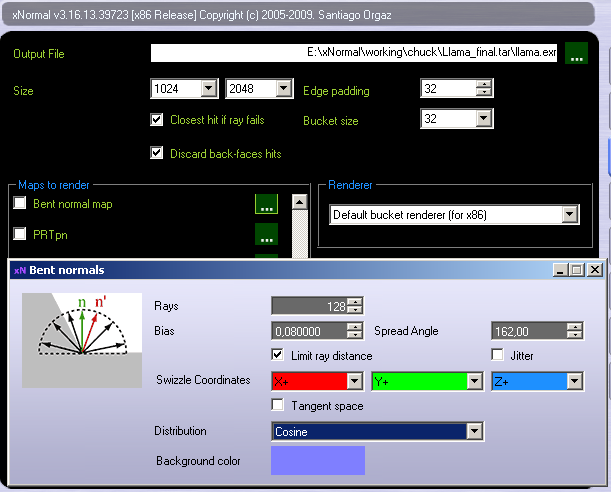The image size is (611, 492).
Task: Enable the Bent normal map checkbox
Action: [x=20, y=204]
